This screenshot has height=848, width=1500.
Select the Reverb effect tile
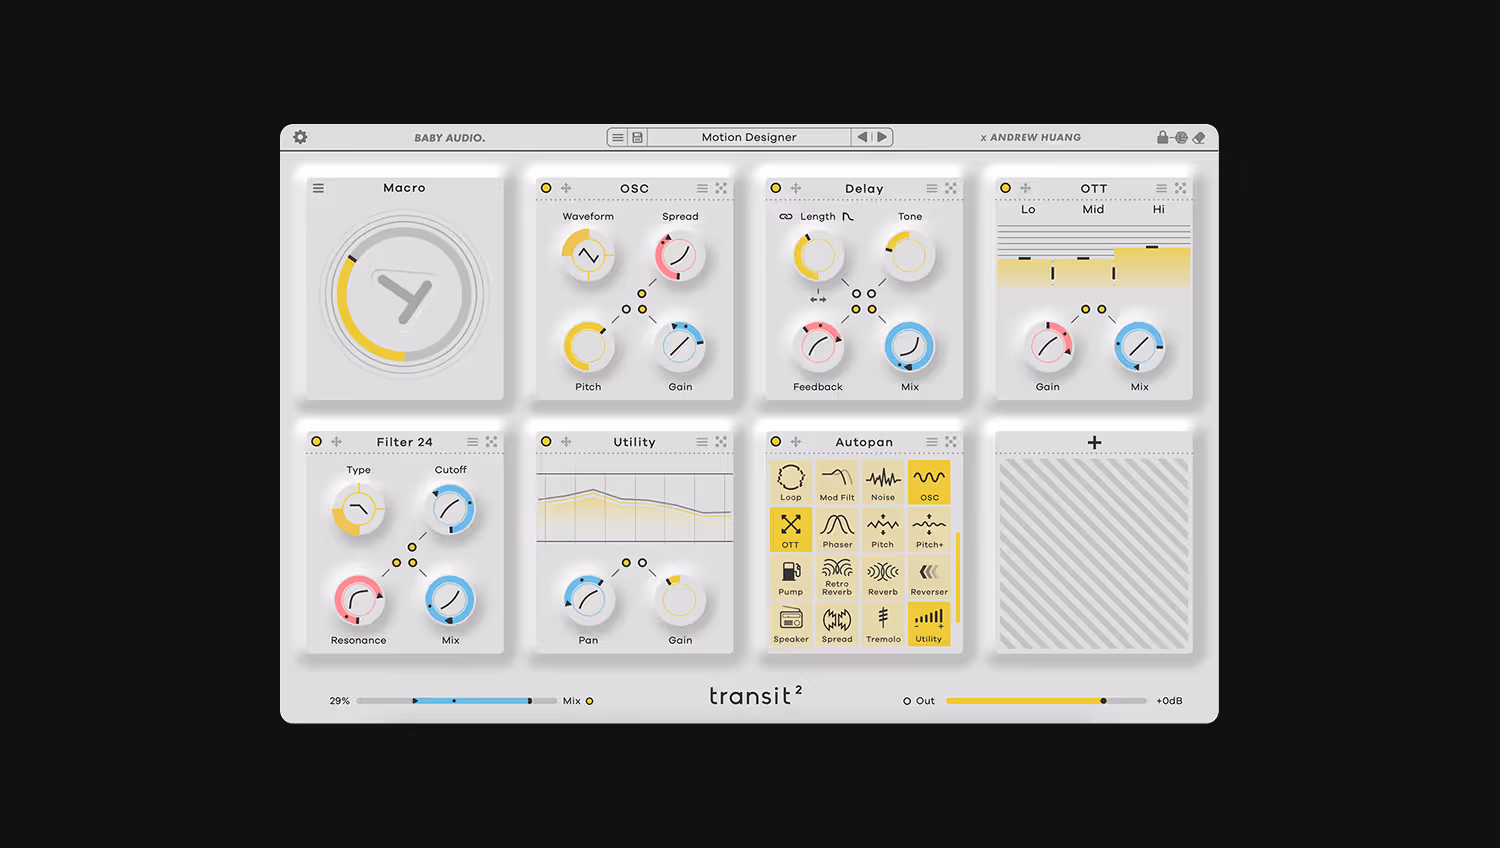(x=883, y=576)
